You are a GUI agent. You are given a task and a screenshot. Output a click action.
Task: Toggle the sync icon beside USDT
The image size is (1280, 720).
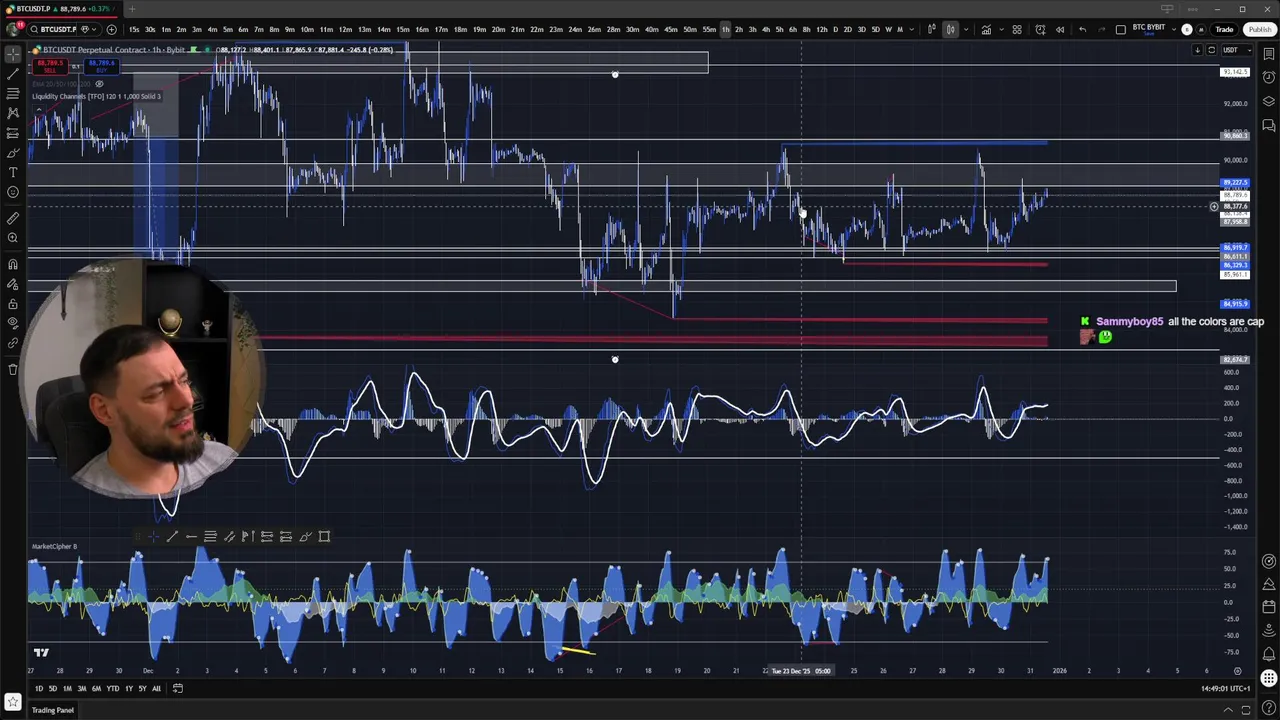click(x=1211, y=50)
